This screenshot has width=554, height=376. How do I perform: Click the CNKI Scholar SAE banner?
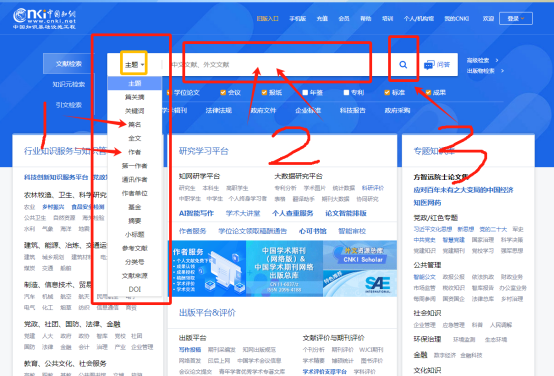coord(360,269)
